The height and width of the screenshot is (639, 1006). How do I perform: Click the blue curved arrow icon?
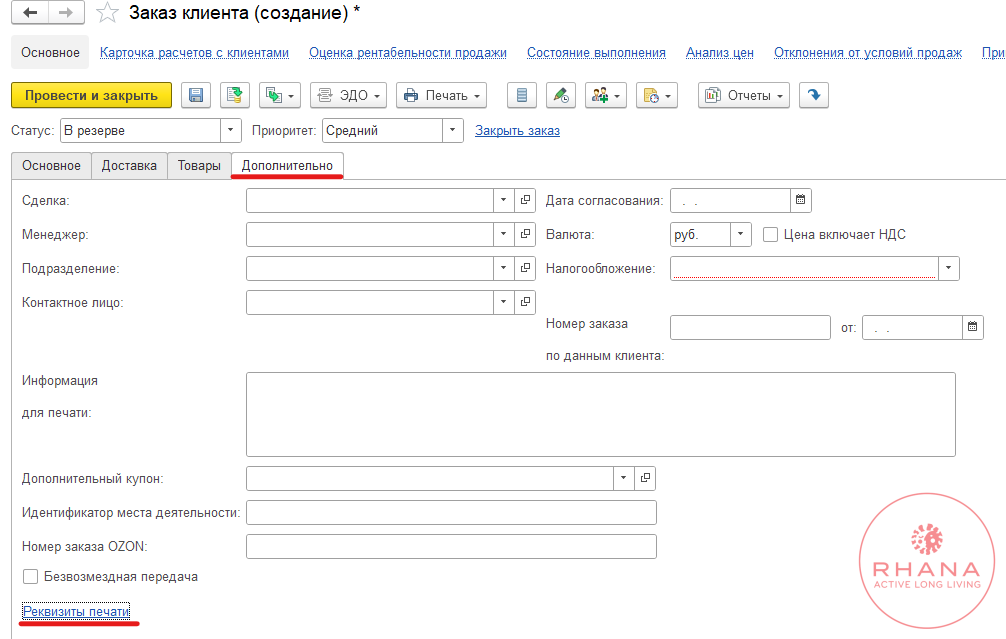click(x=814, y=96)
